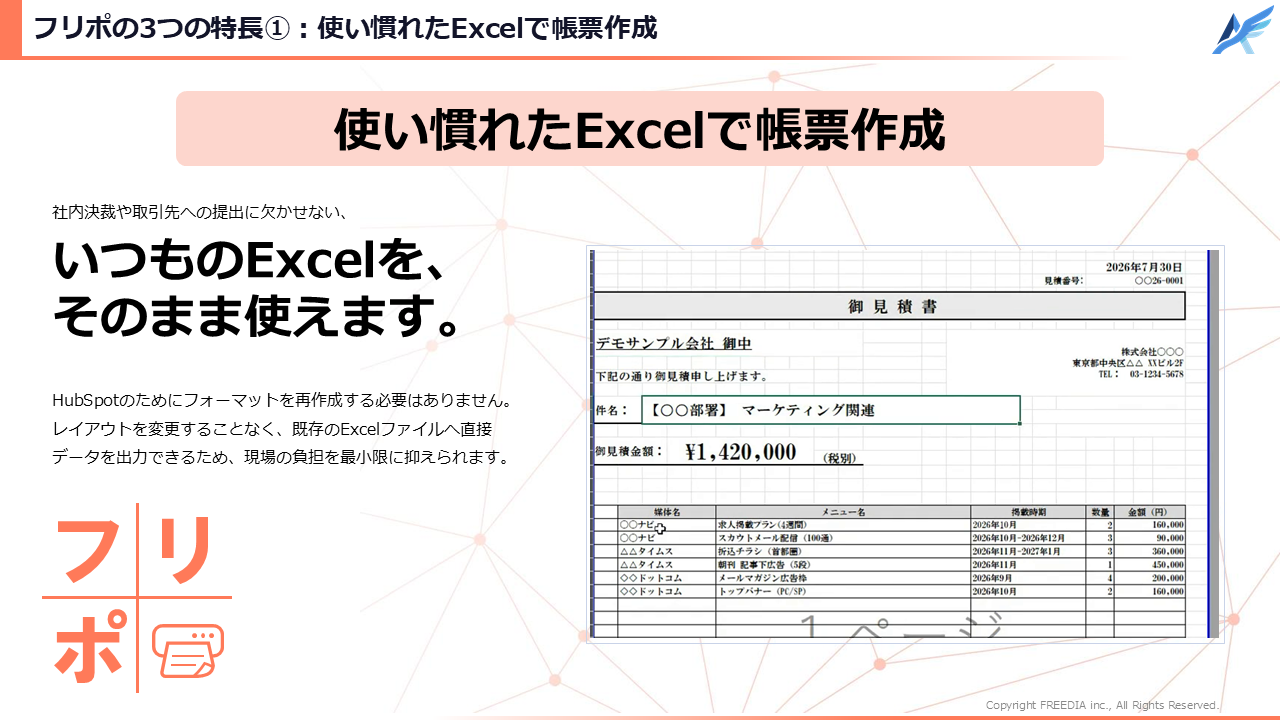
Task: Click the 数量 column header
Action: [x=1101, y=512]
